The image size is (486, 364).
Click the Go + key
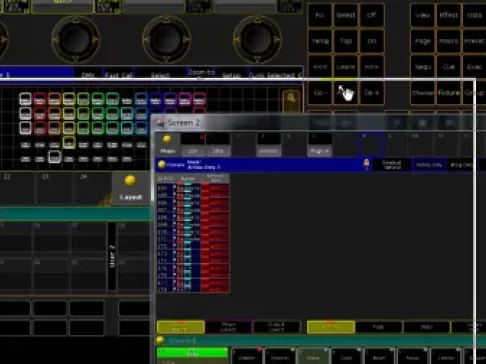coord(371,93)
